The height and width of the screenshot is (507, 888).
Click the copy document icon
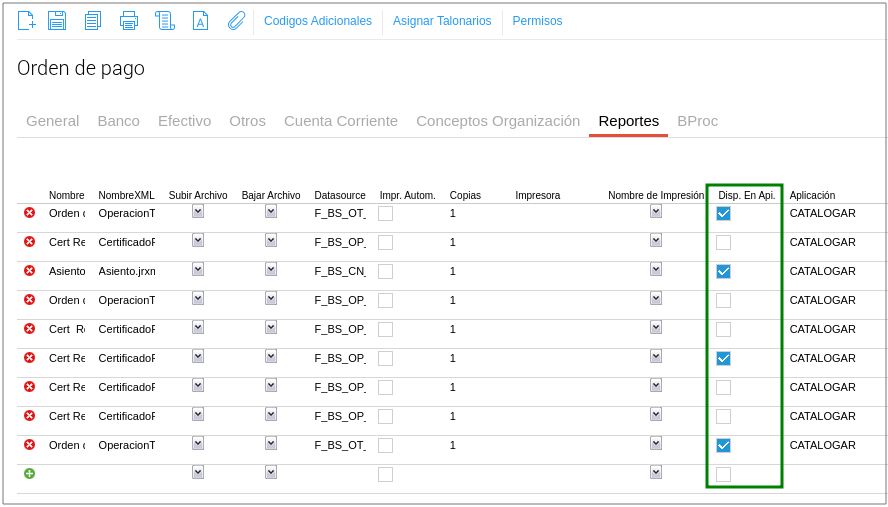pyautogui.click(x=93, y=21)
